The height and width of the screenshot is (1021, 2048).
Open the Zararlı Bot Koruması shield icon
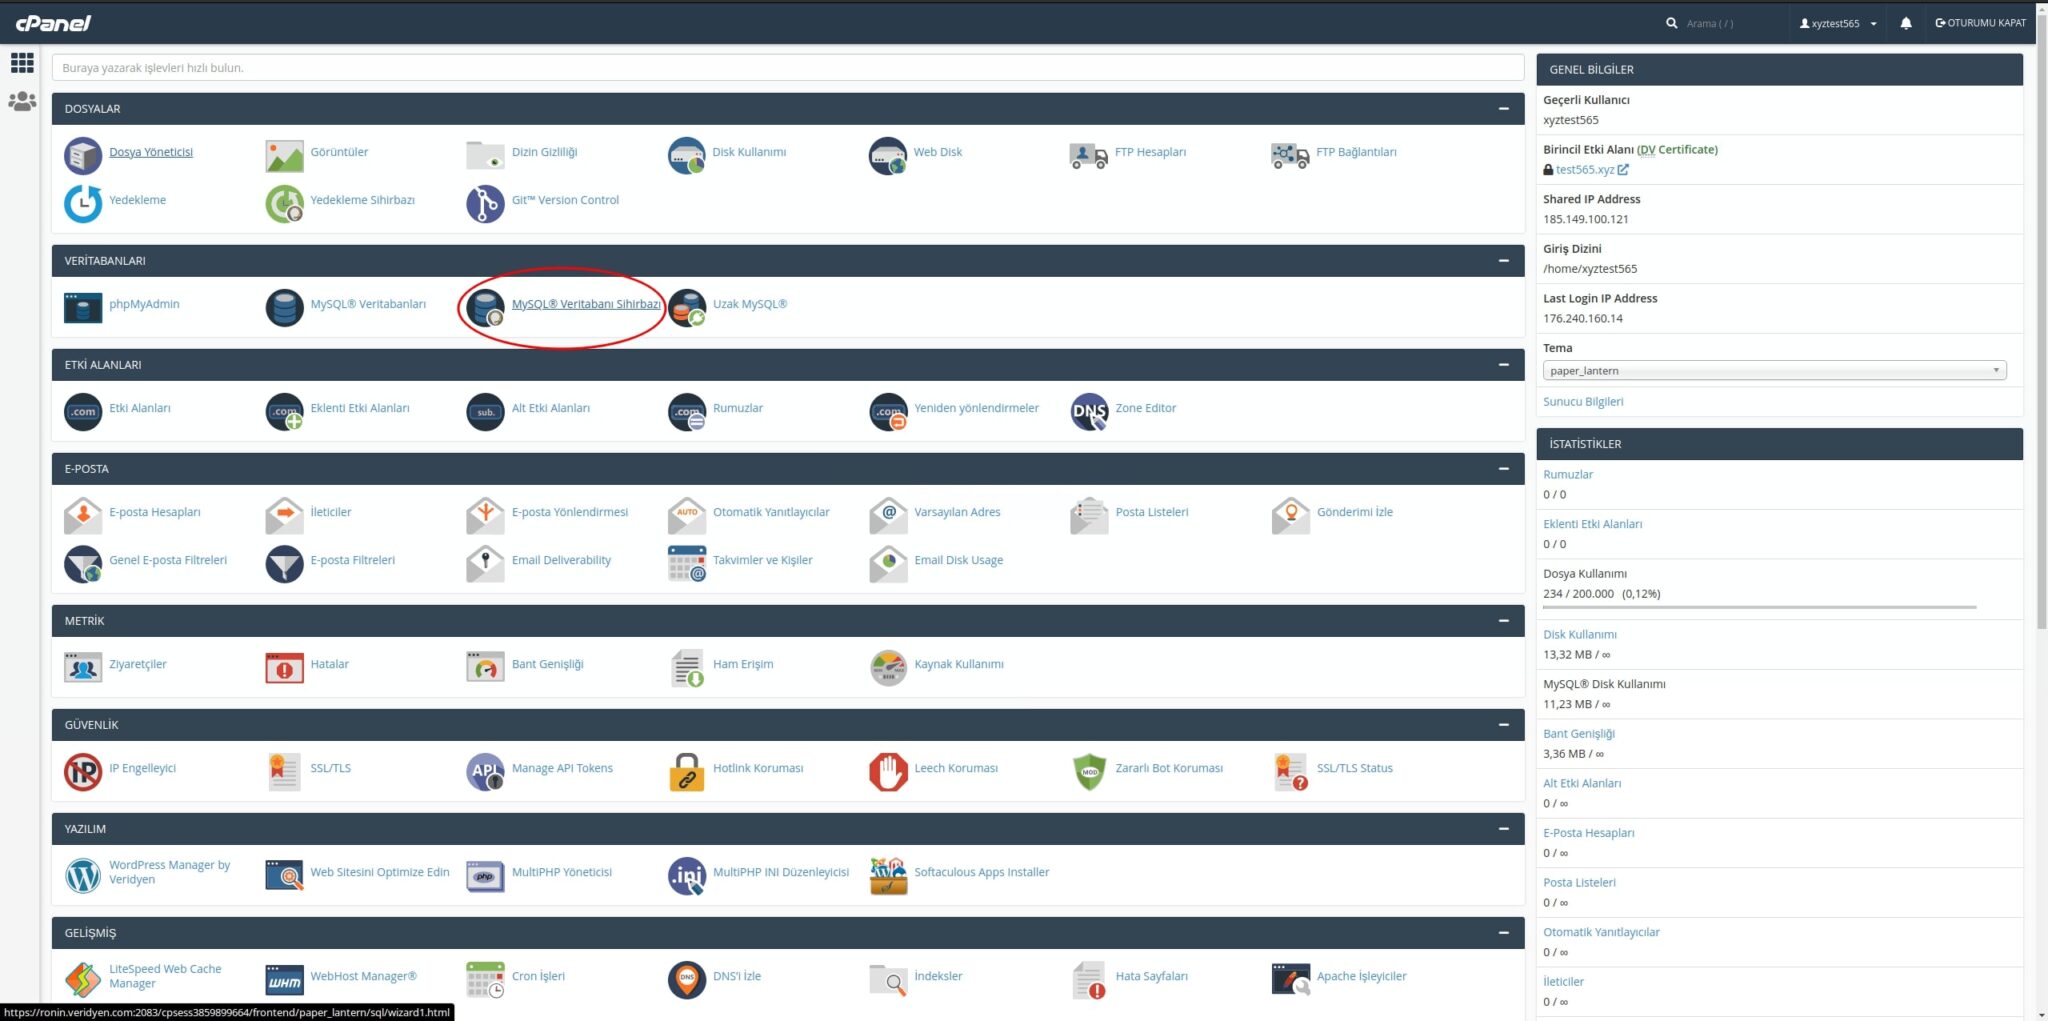click(1089, 772)
